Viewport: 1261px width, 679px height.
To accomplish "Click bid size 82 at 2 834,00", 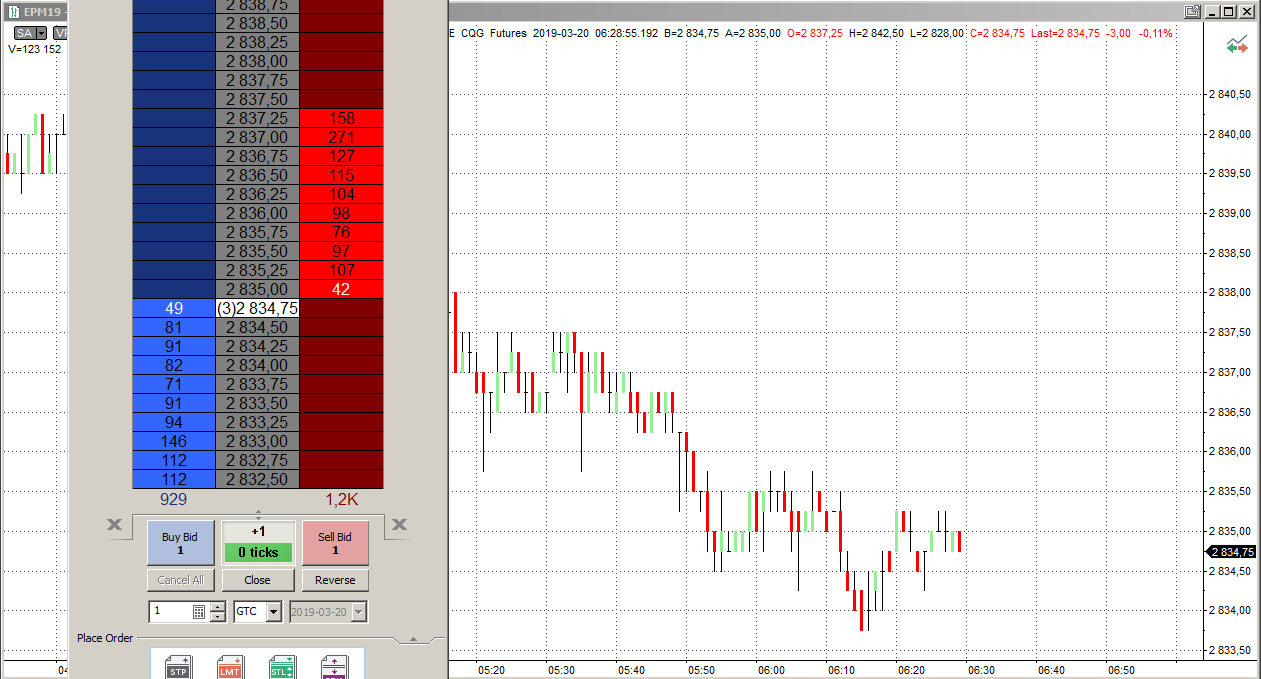I will 174,365.
